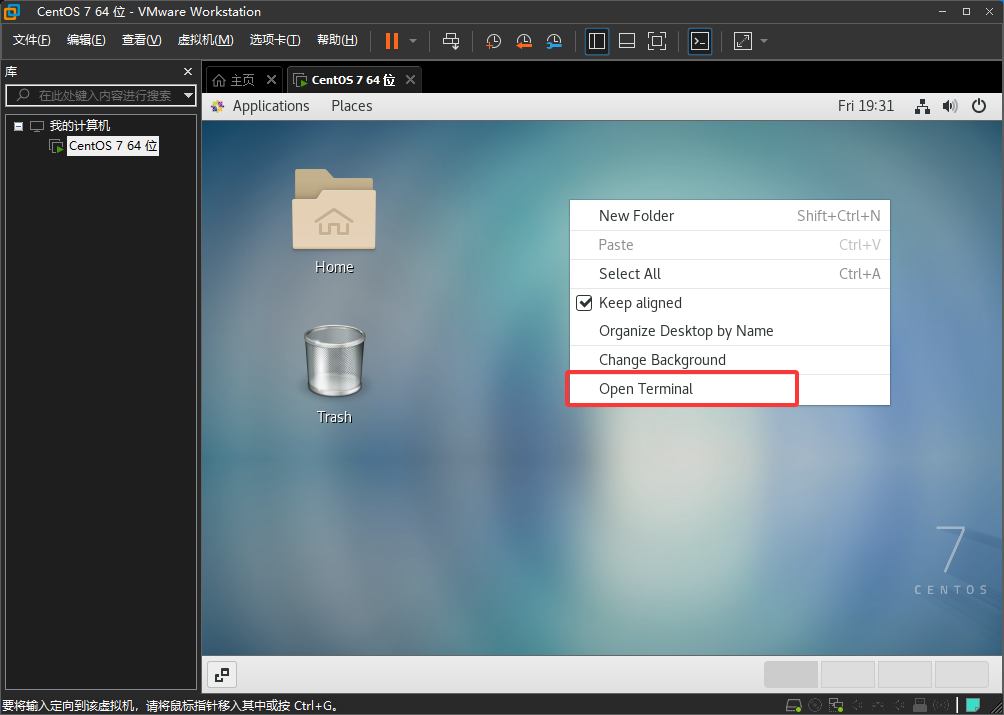
Task: Open the 虚拟机(M) menu
Action: point(205,40)
